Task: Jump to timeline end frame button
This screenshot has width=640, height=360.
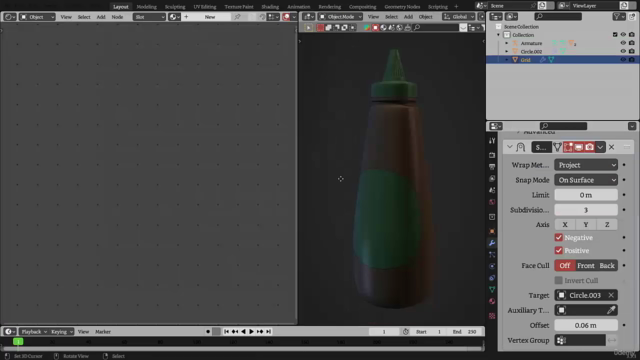Action: (268, 332)
